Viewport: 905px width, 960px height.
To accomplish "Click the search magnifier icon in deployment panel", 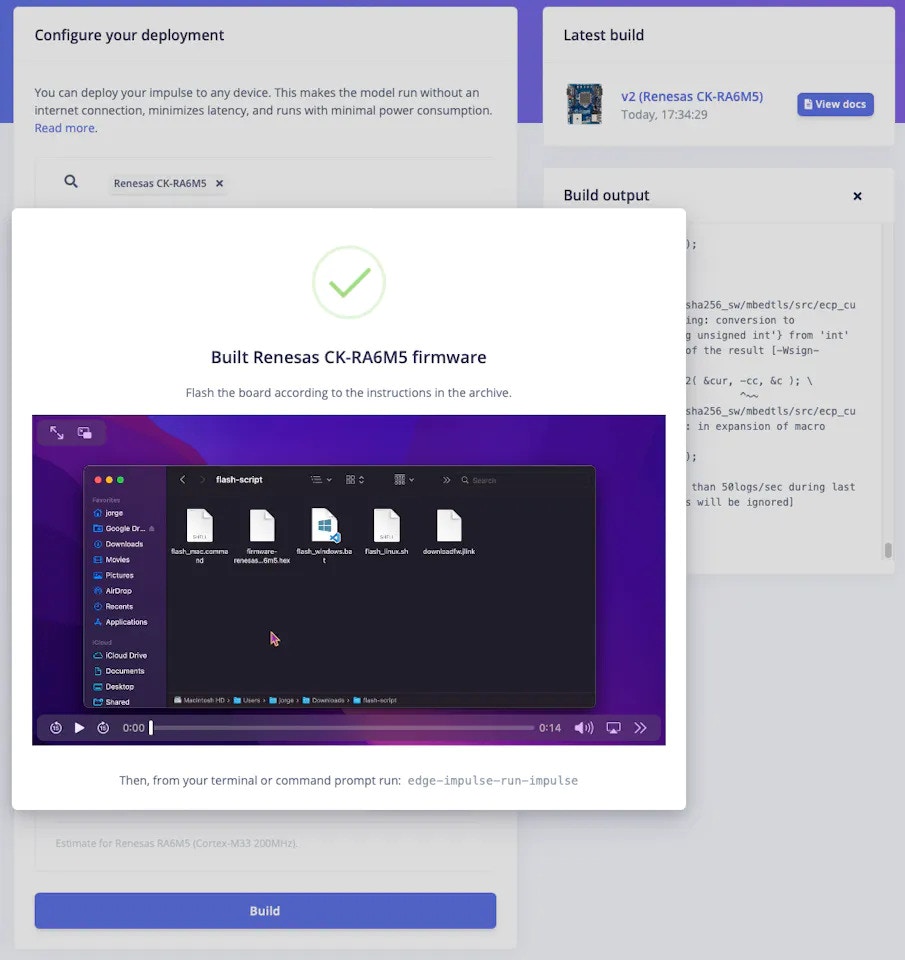I will tap(71, 181).
